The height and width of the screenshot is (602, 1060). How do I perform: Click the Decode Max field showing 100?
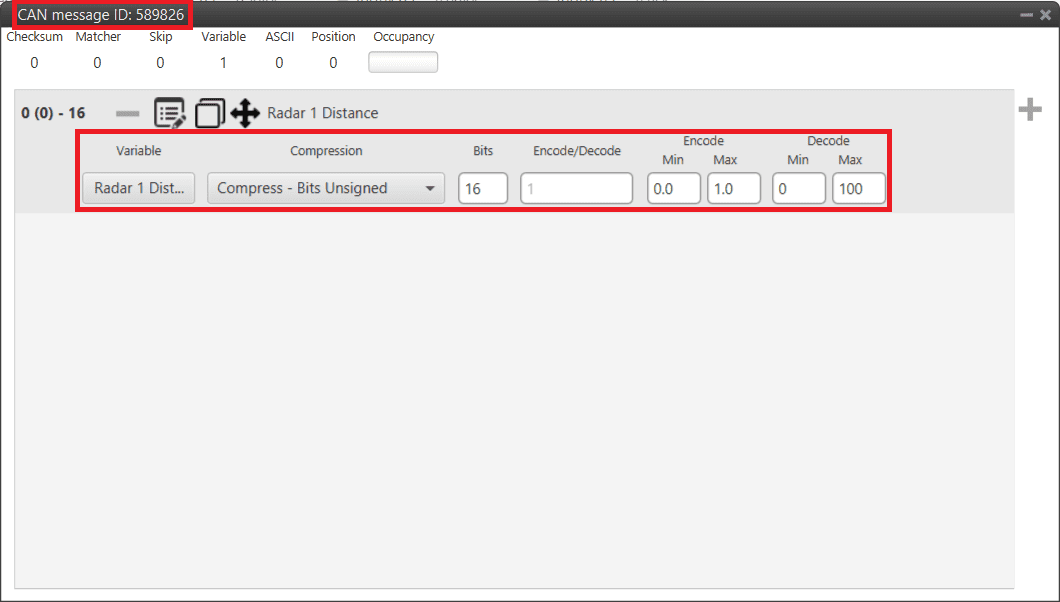click(x=858, y=188)
